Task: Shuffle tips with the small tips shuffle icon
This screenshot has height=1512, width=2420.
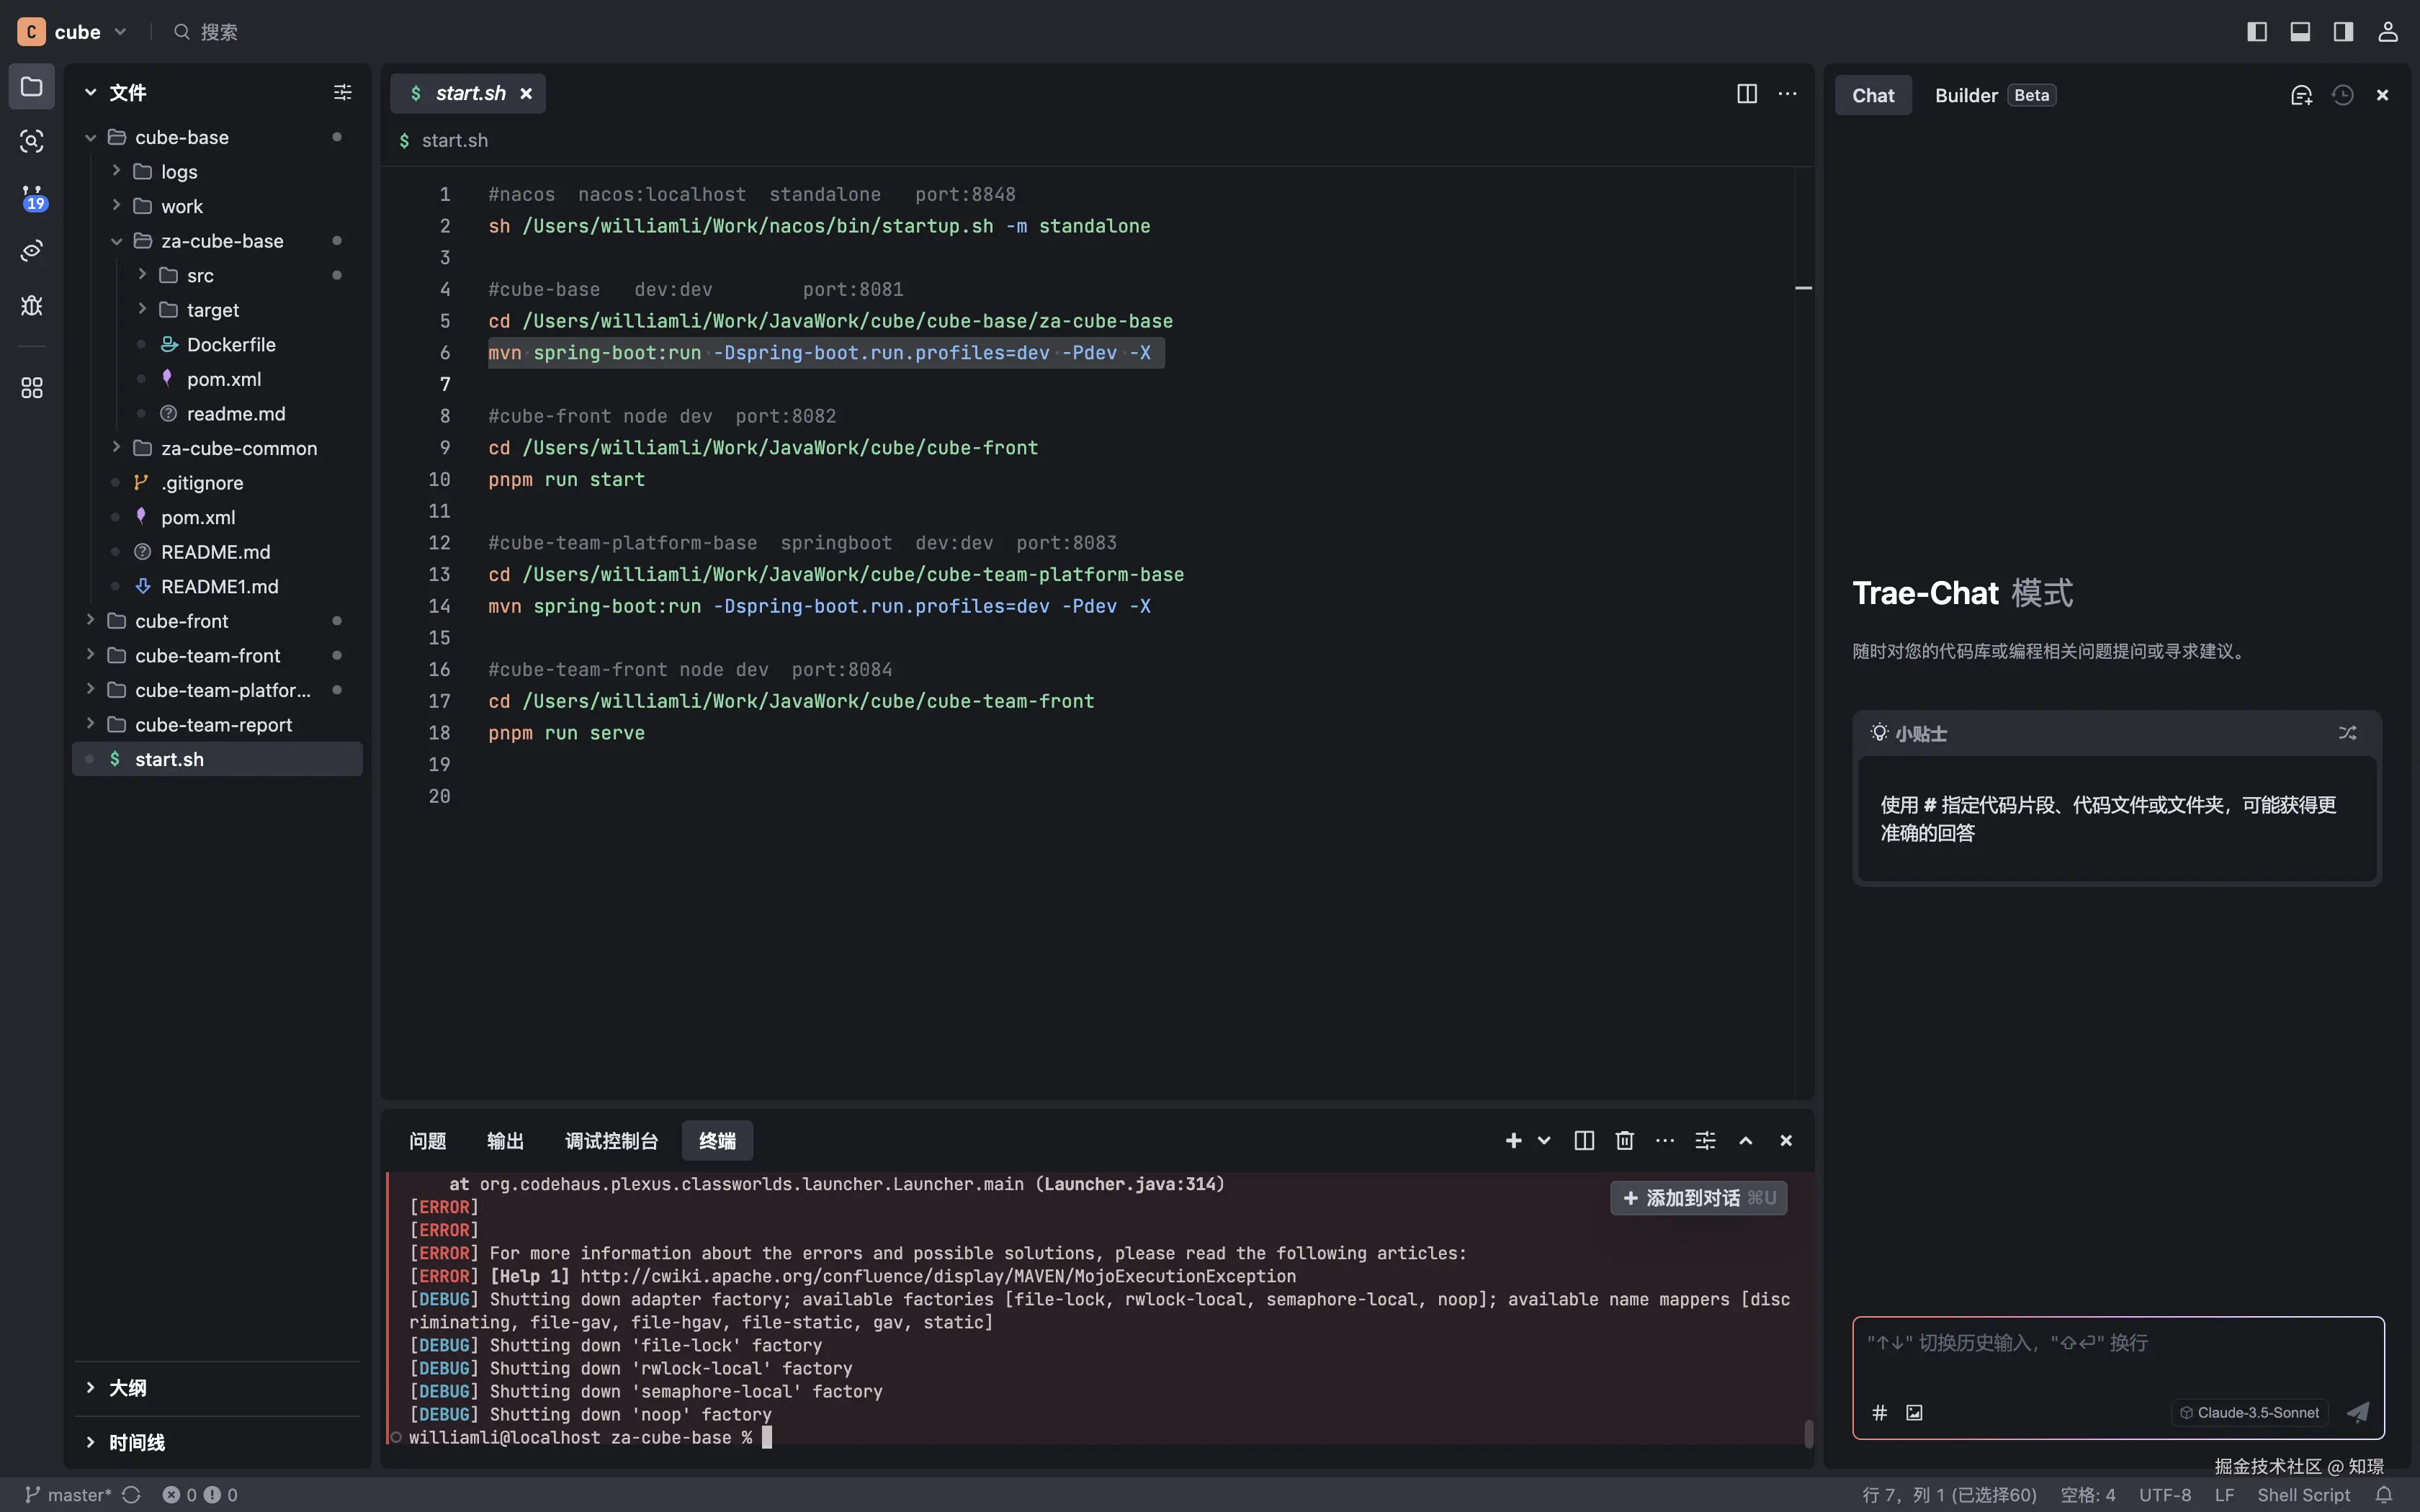Action: (2347, 733)
